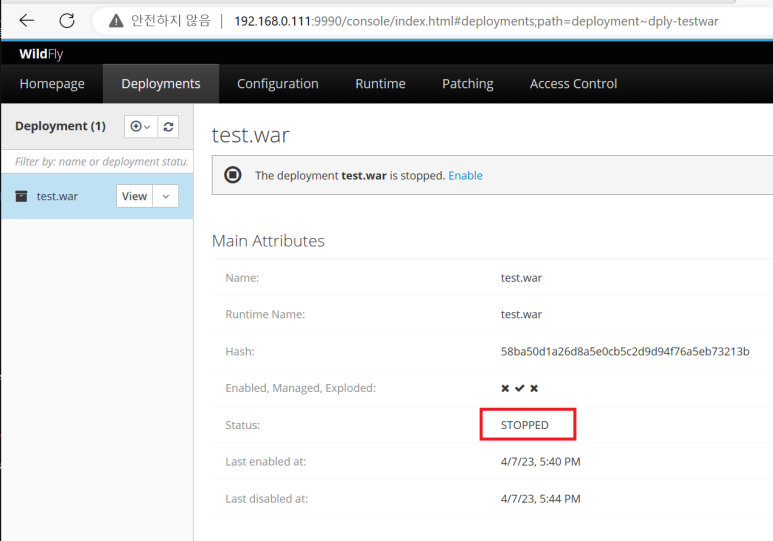Click the test.war page heading
773x541 pixels.
(250, 135)
